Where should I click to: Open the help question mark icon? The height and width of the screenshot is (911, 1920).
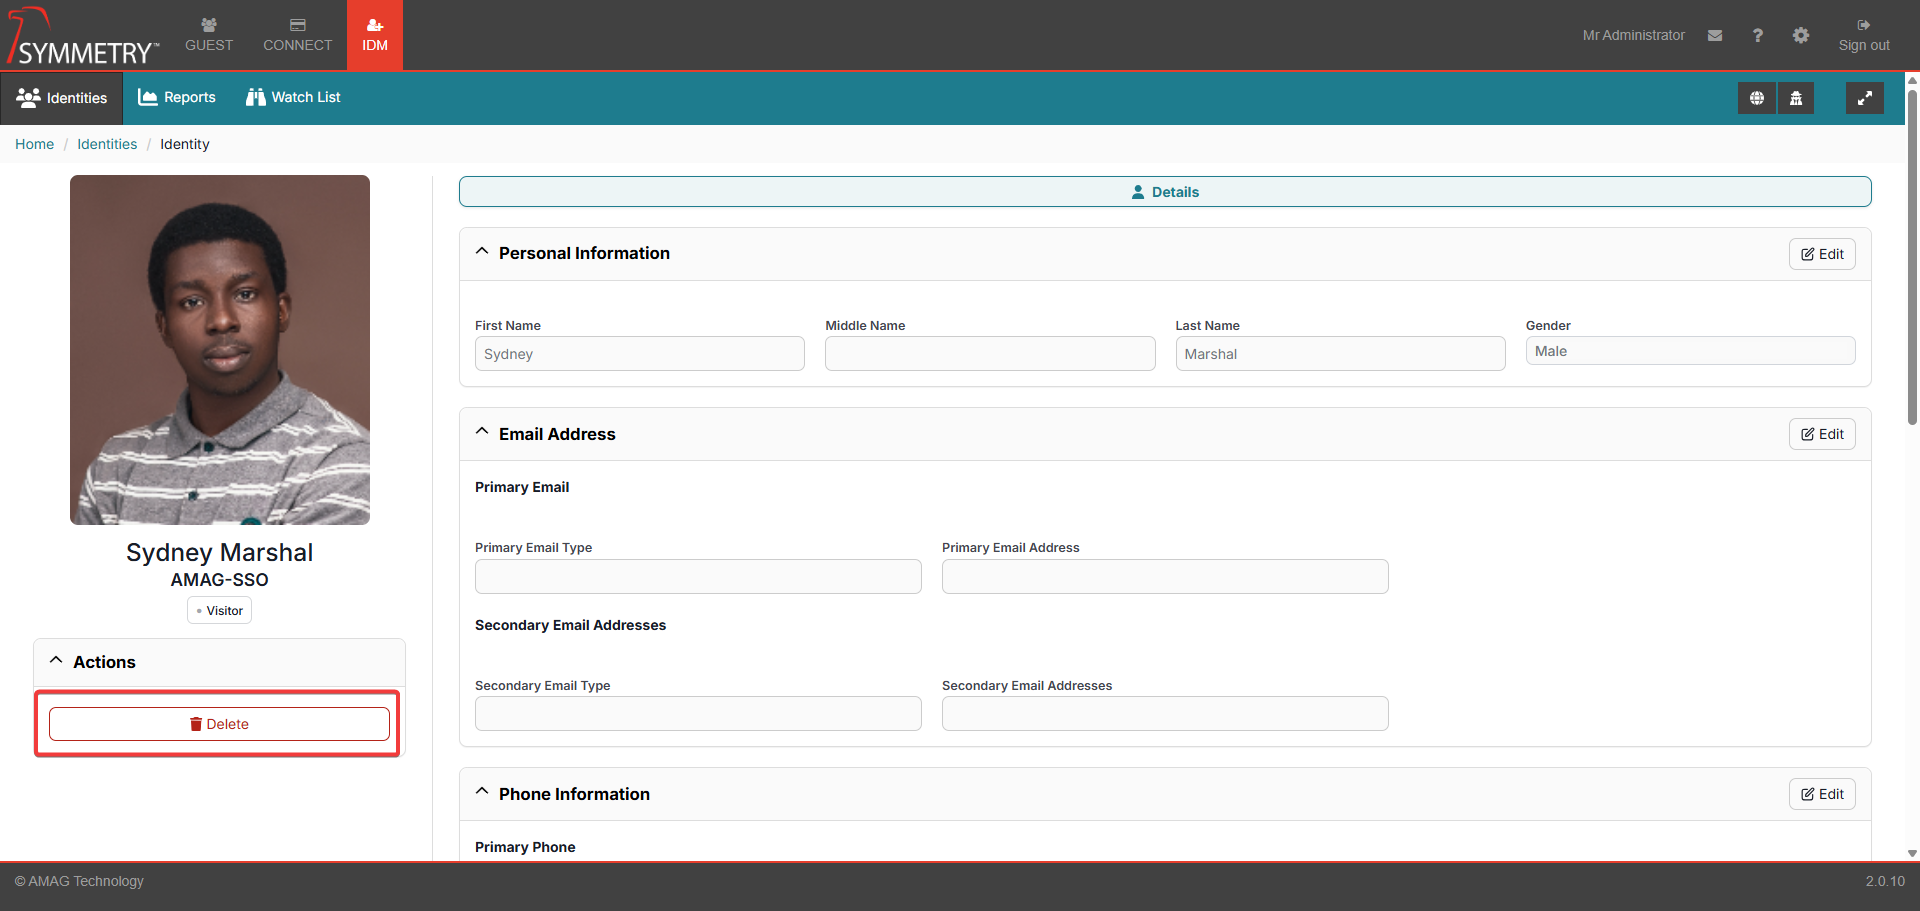coord(1757,35)
